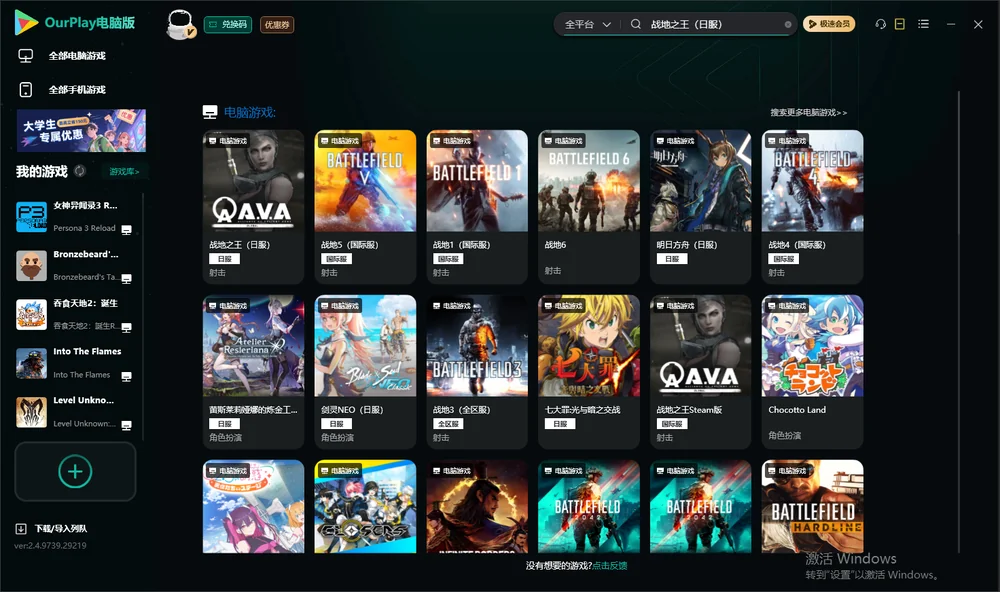Click the game list vertical scrollbar
Screen dimensions: 1000x592
click(x=959, y=322)
